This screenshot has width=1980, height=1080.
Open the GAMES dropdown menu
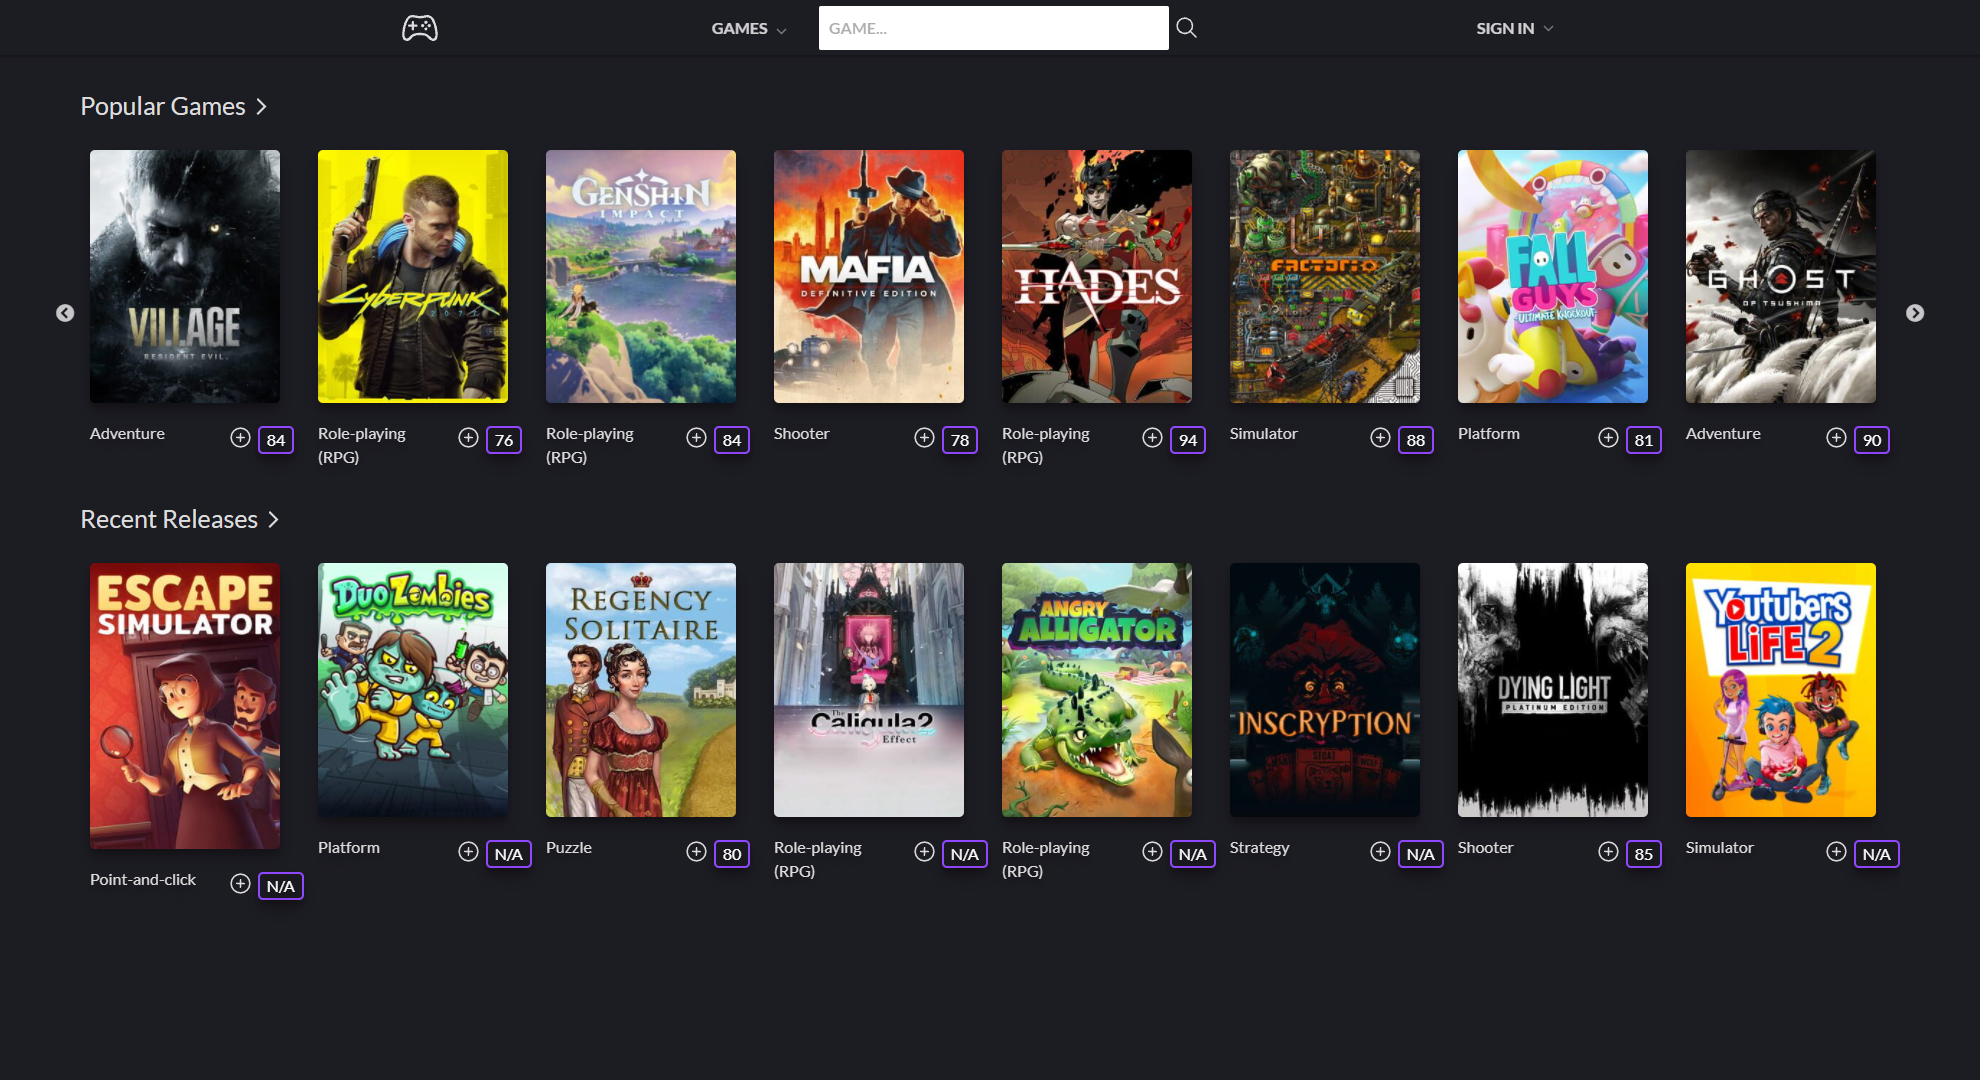tap(782, 29)
